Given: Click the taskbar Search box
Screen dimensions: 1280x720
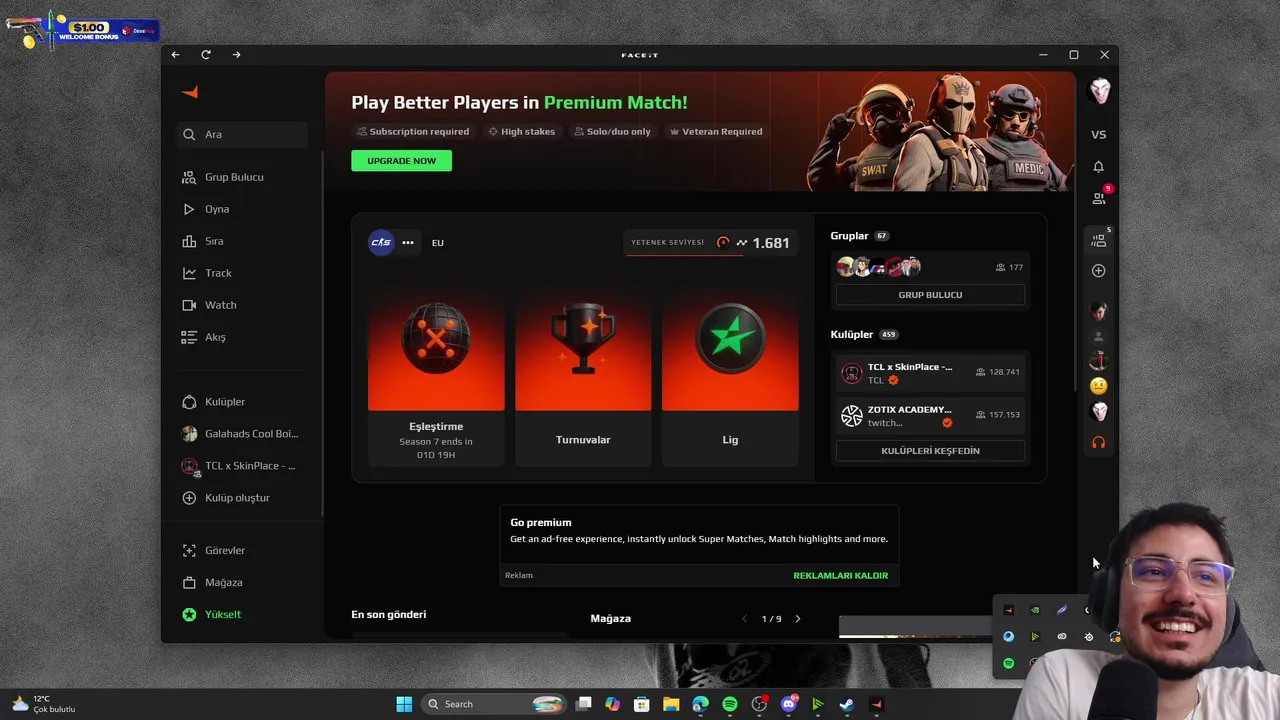Looking at the screenshot, I should click(494, 704).
